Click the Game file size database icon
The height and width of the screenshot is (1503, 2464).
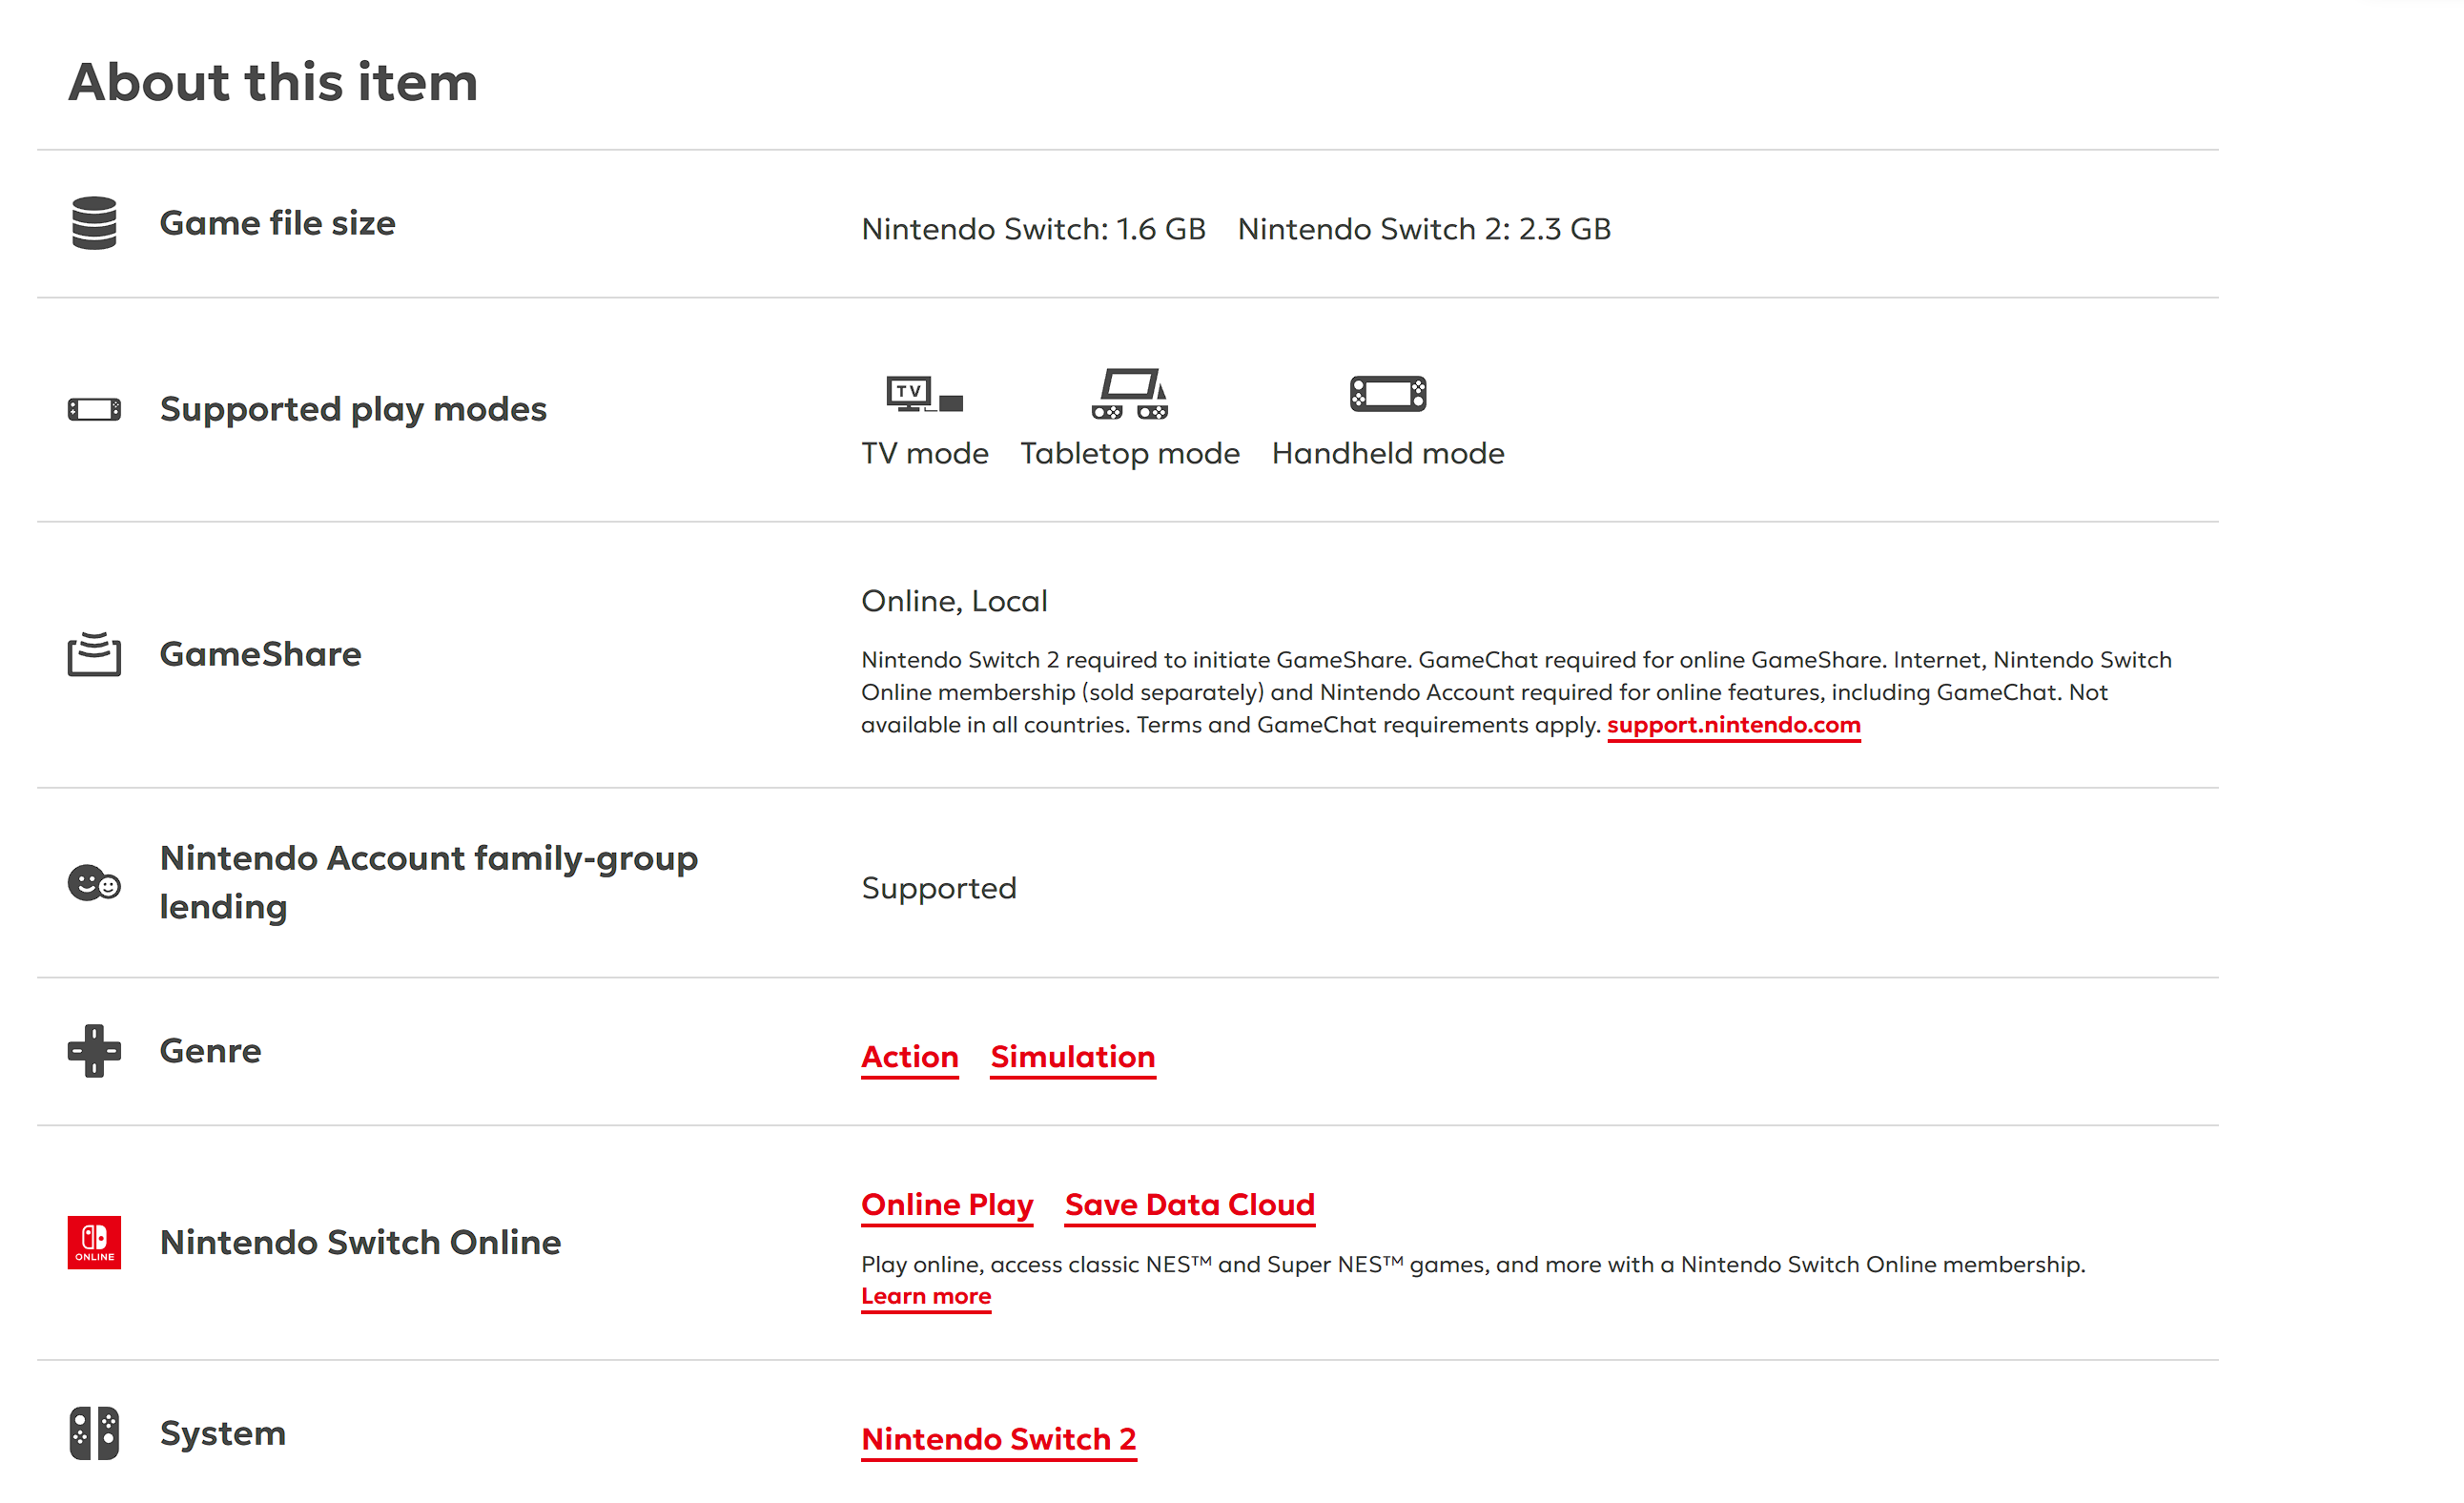(x=94, y=223)
